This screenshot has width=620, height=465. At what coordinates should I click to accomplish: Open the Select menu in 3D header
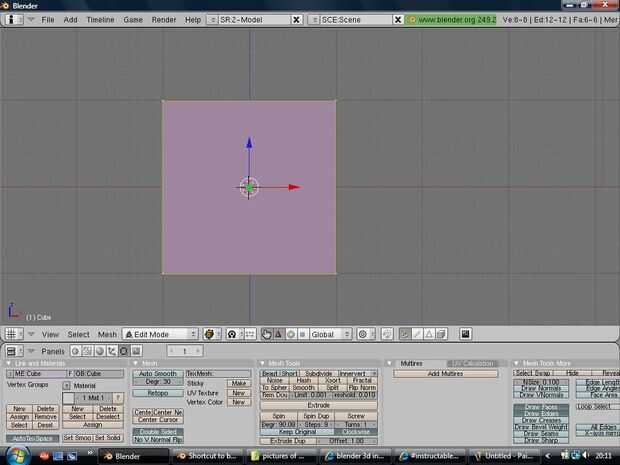click(x=78, y=335)
